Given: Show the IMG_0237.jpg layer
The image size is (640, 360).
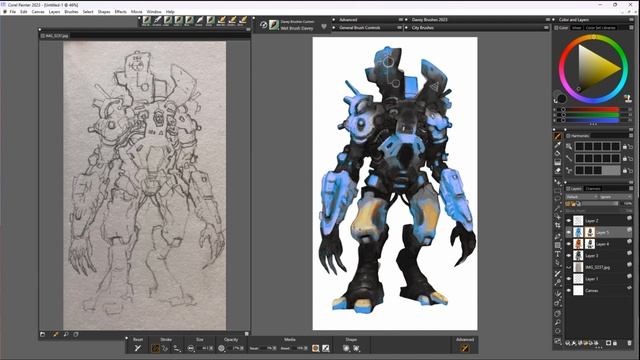Looking at the screenshot, I should click(x=569, y=267).
